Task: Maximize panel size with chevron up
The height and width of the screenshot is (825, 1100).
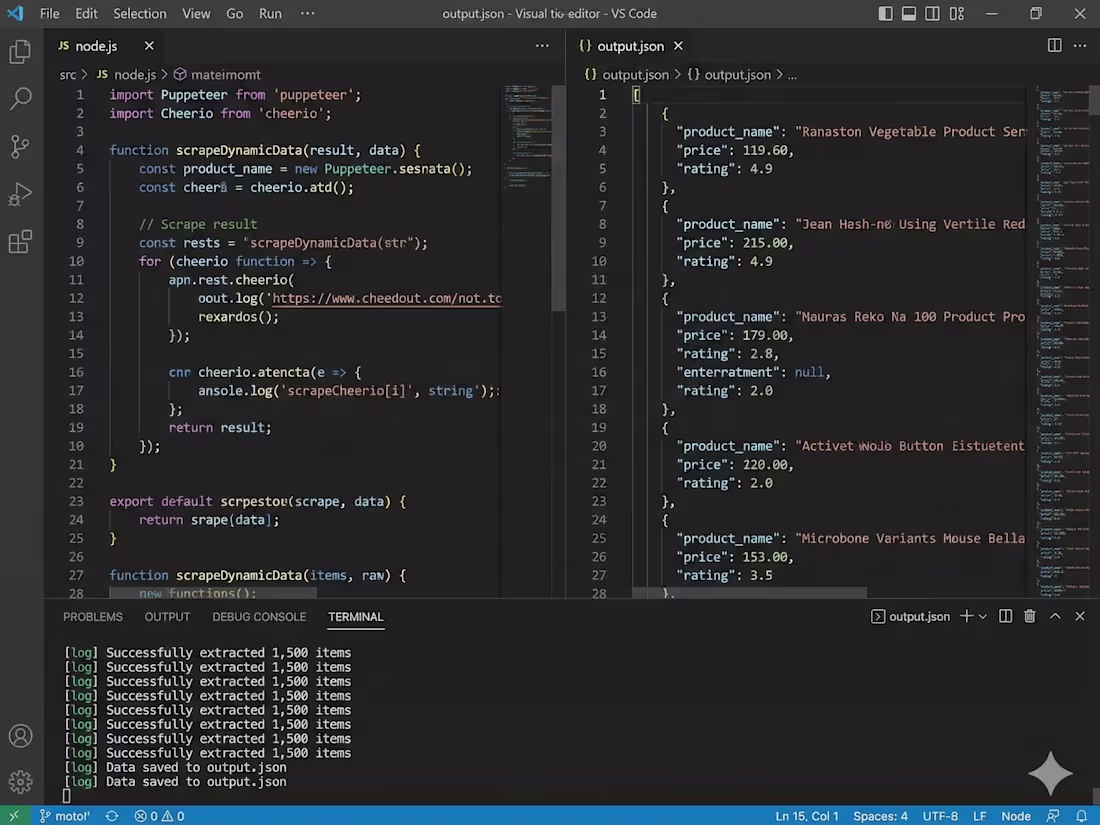Action: (1055, 616)
